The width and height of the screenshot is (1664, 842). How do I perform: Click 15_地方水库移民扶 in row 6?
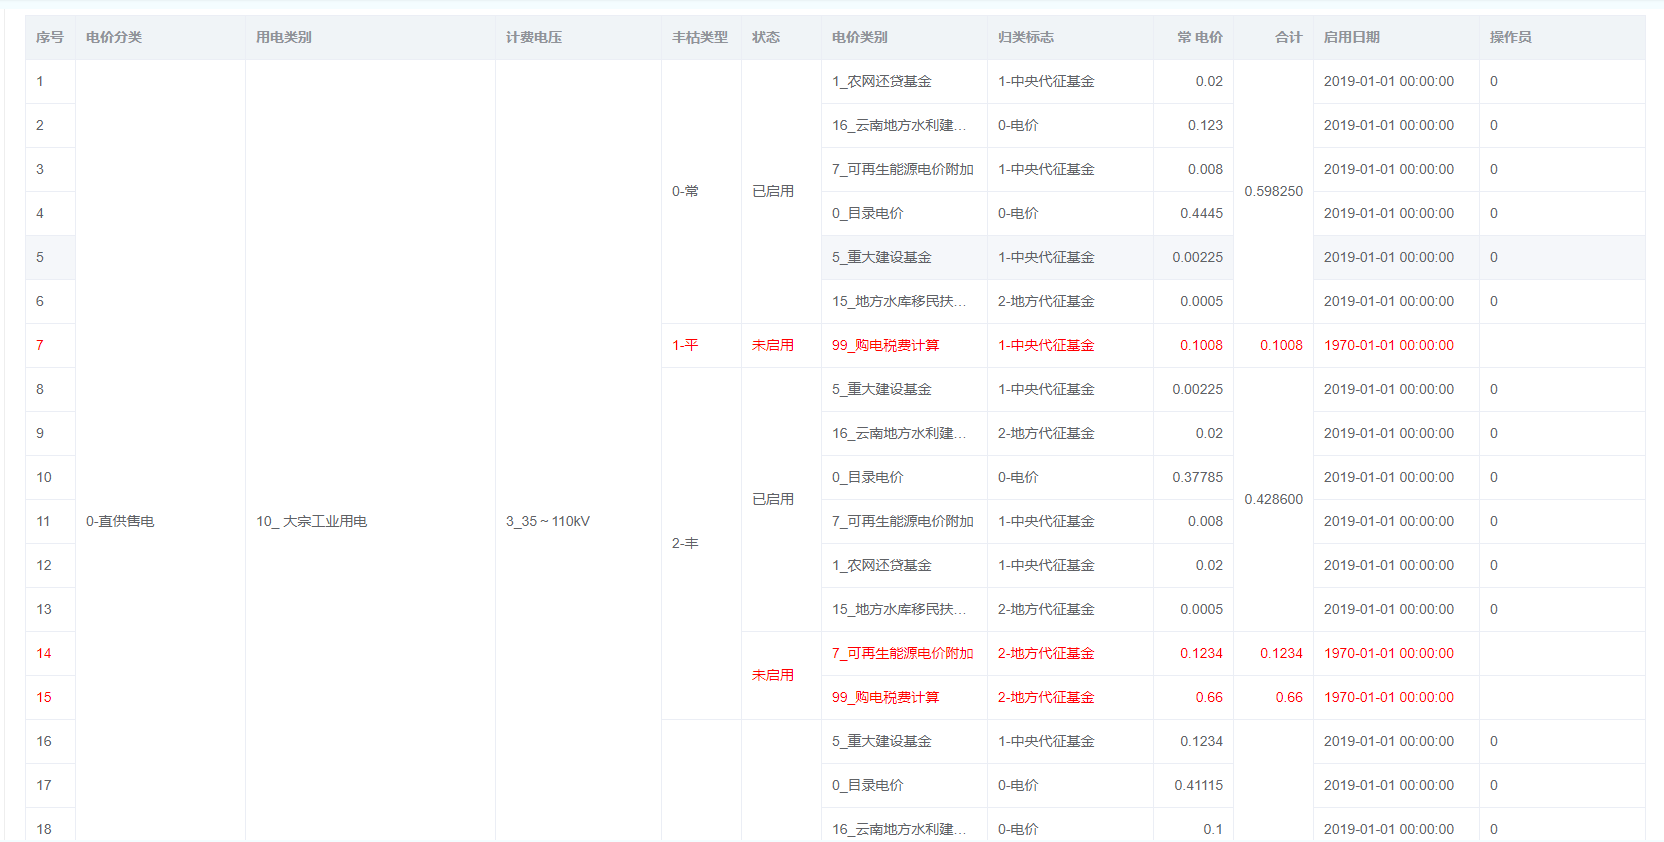[899, 301]
